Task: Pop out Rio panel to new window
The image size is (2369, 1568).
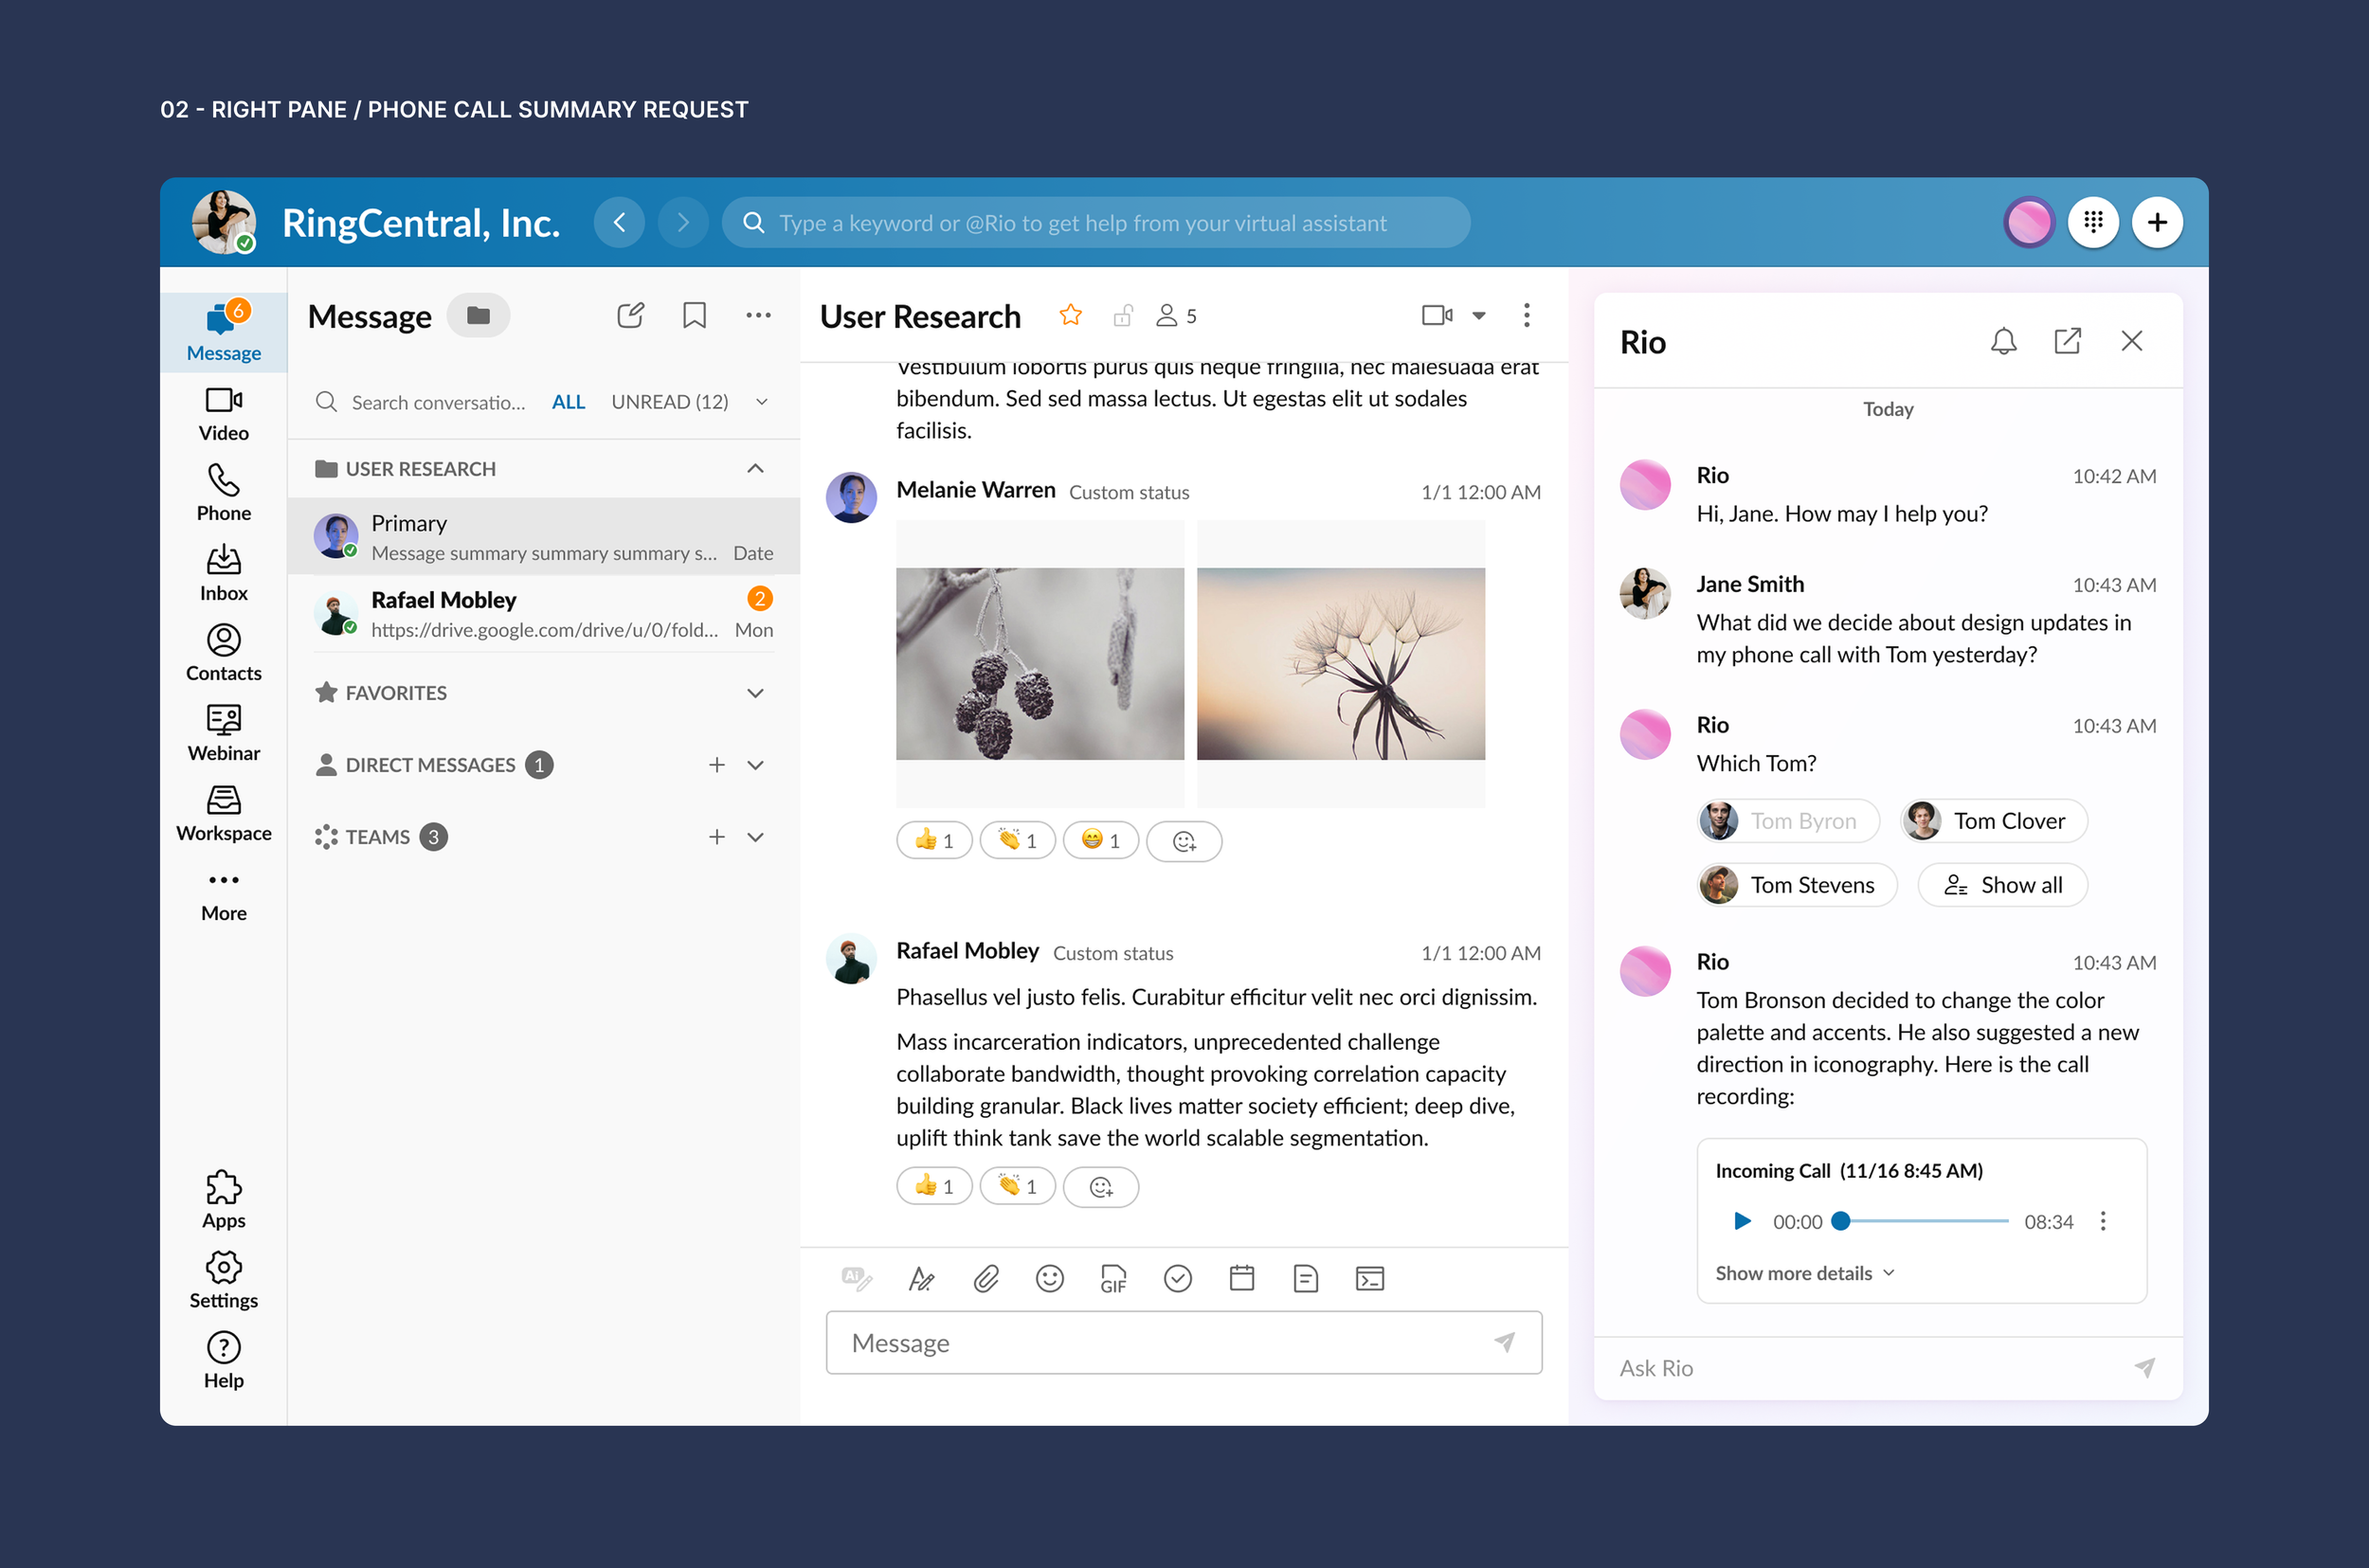Action: 2067,341
